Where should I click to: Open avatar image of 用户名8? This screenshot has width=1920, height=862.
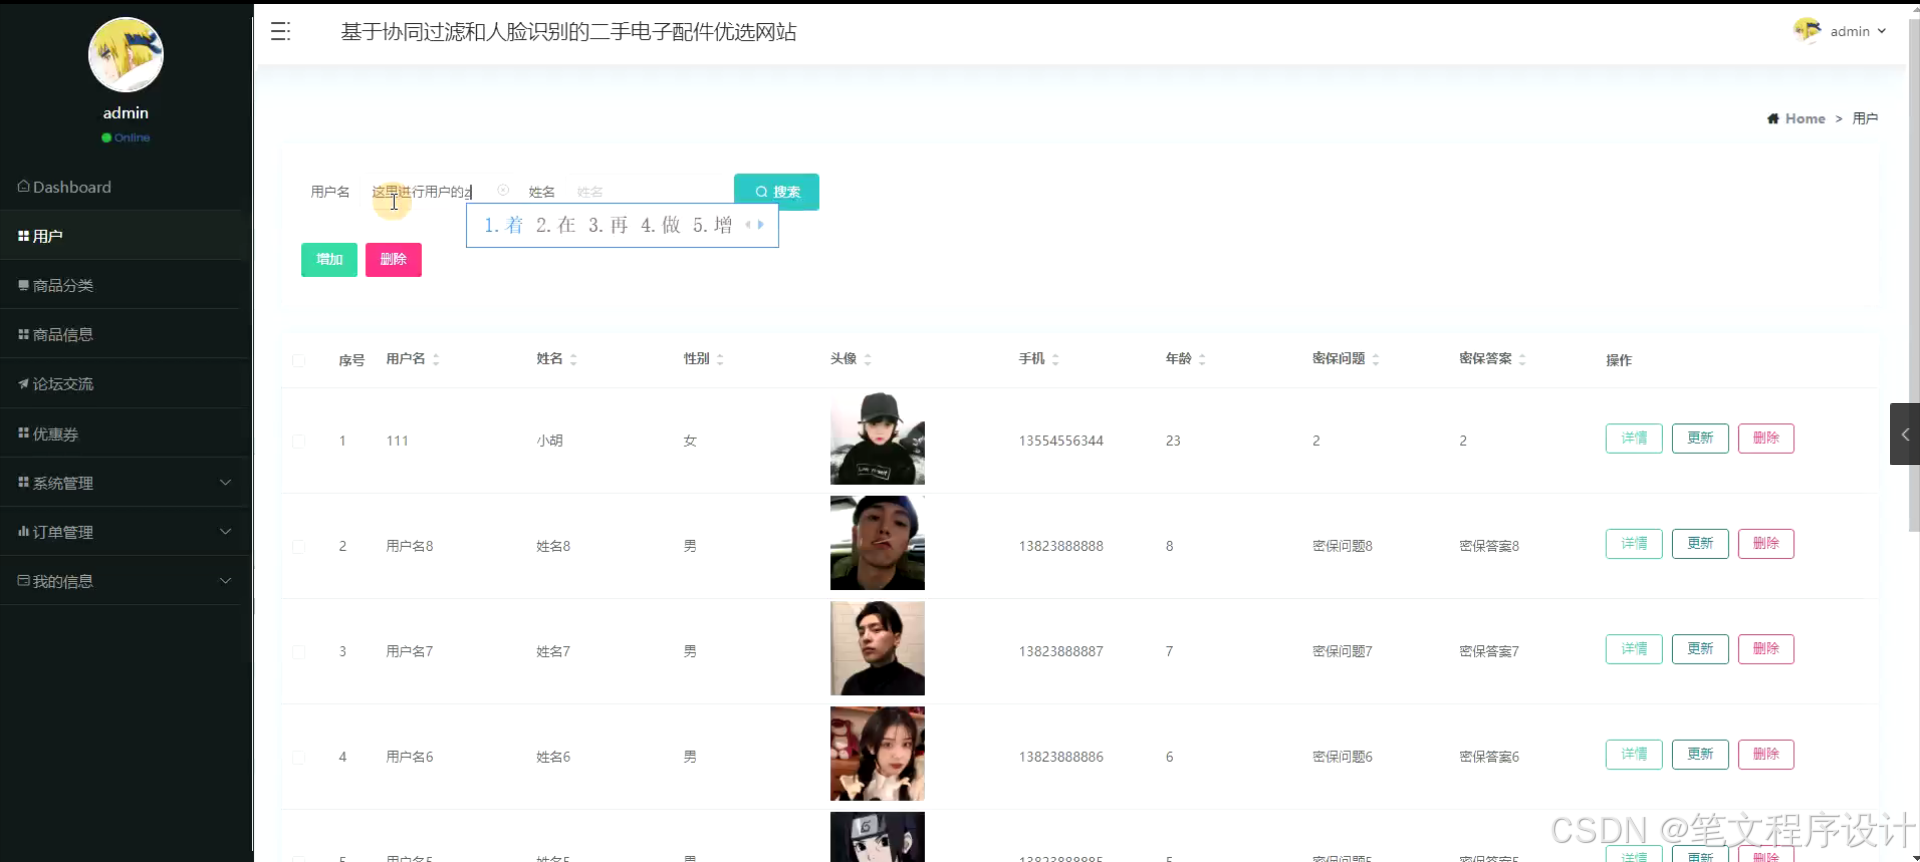point(877,543)
